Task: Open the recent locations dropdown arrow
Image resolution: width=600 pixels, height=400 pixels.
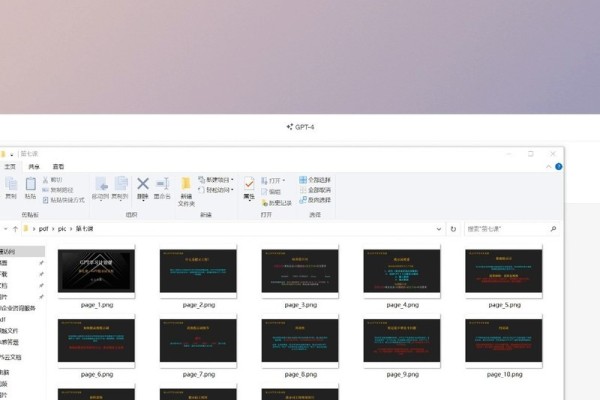Action: click(5, 229)
